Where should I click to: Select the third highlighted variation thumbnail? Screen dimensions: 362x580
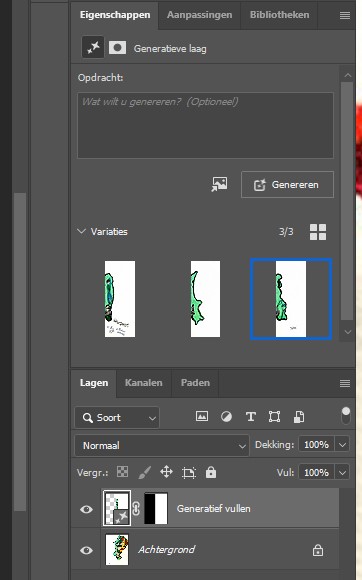[x=291, y=299]
